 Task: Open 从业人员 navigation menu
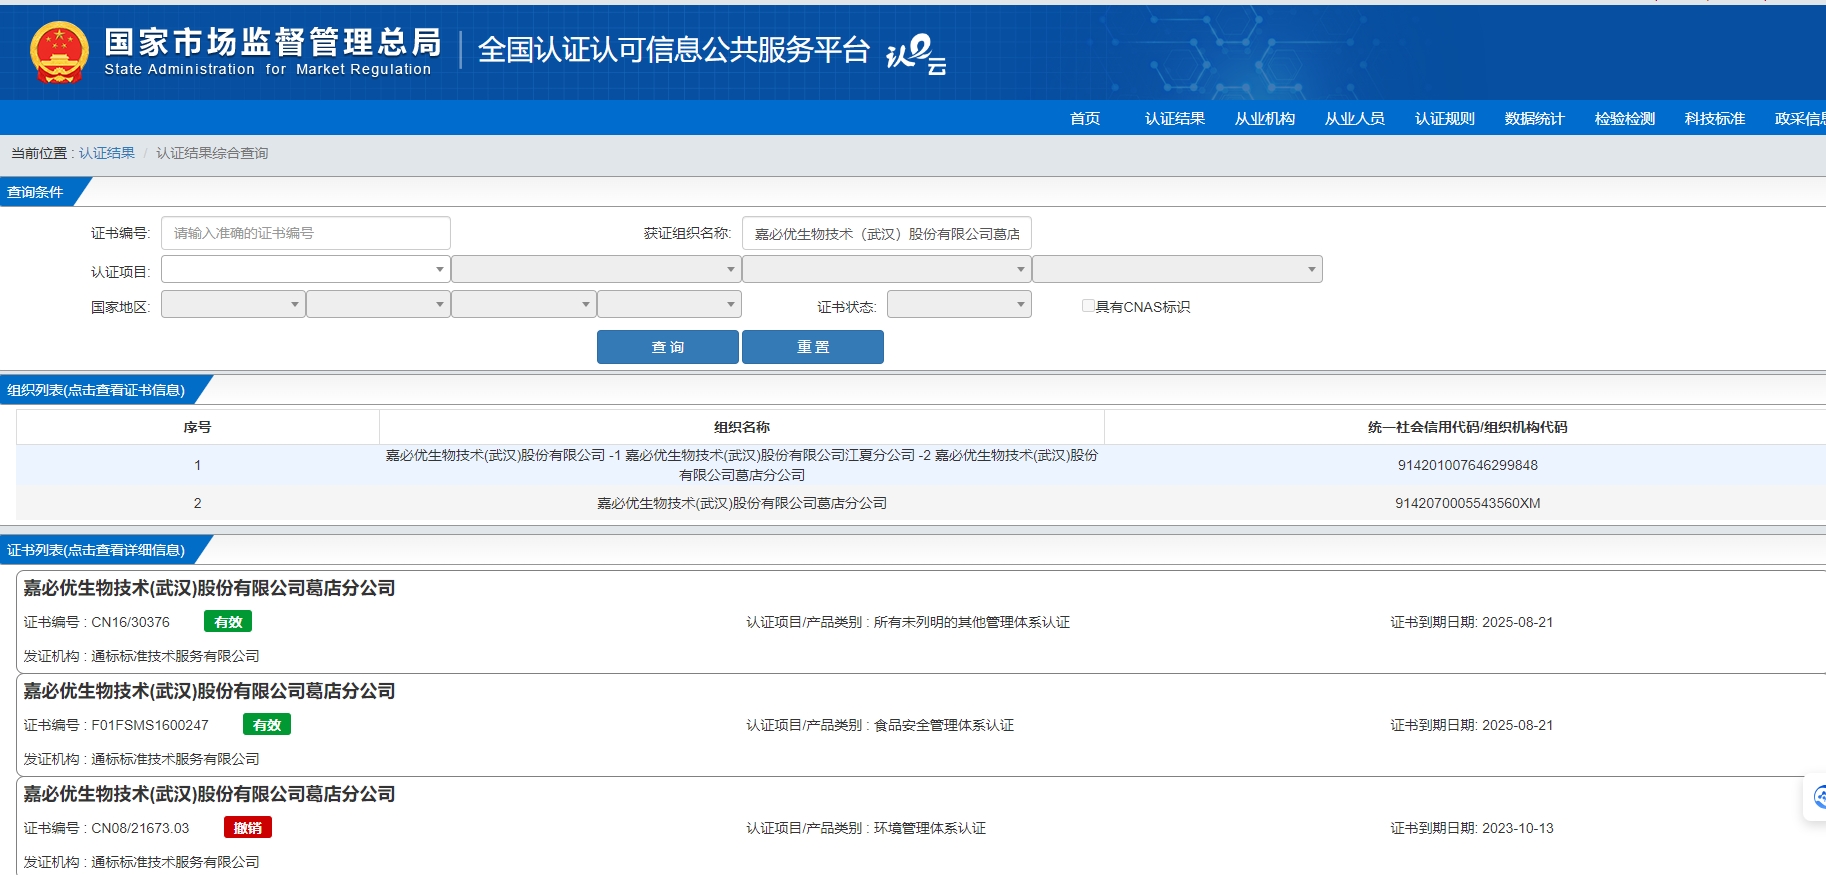1355,118
